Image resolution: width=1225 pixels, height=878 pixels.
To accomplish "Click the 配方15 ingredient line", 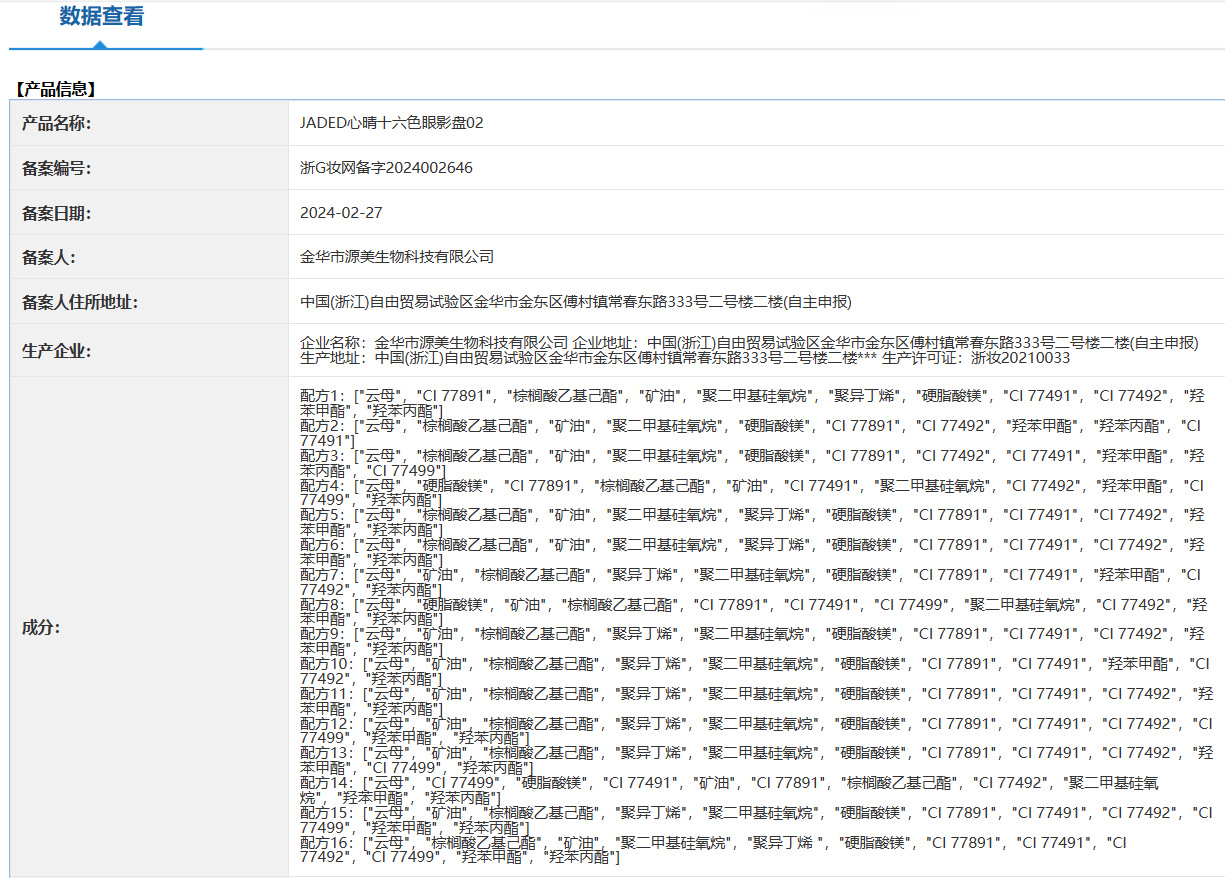I will (x=757, y=820).
